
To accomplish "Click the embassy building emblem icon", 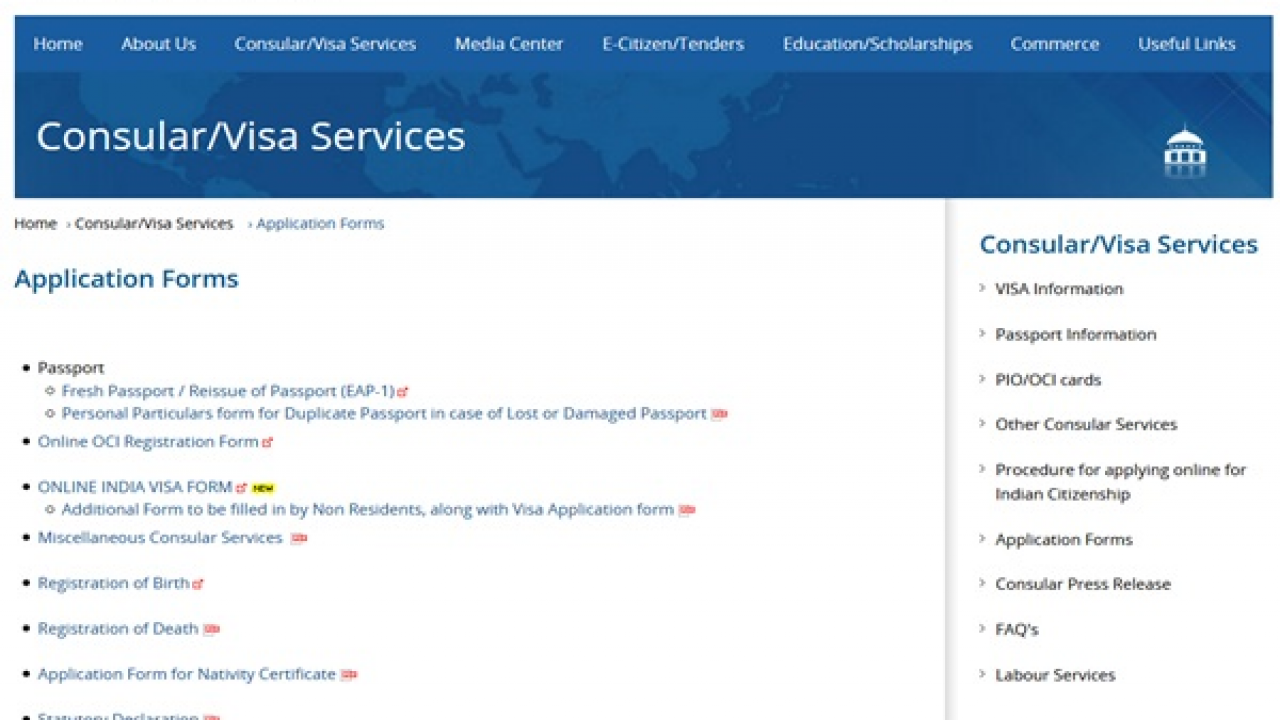I will point(1184,152).
